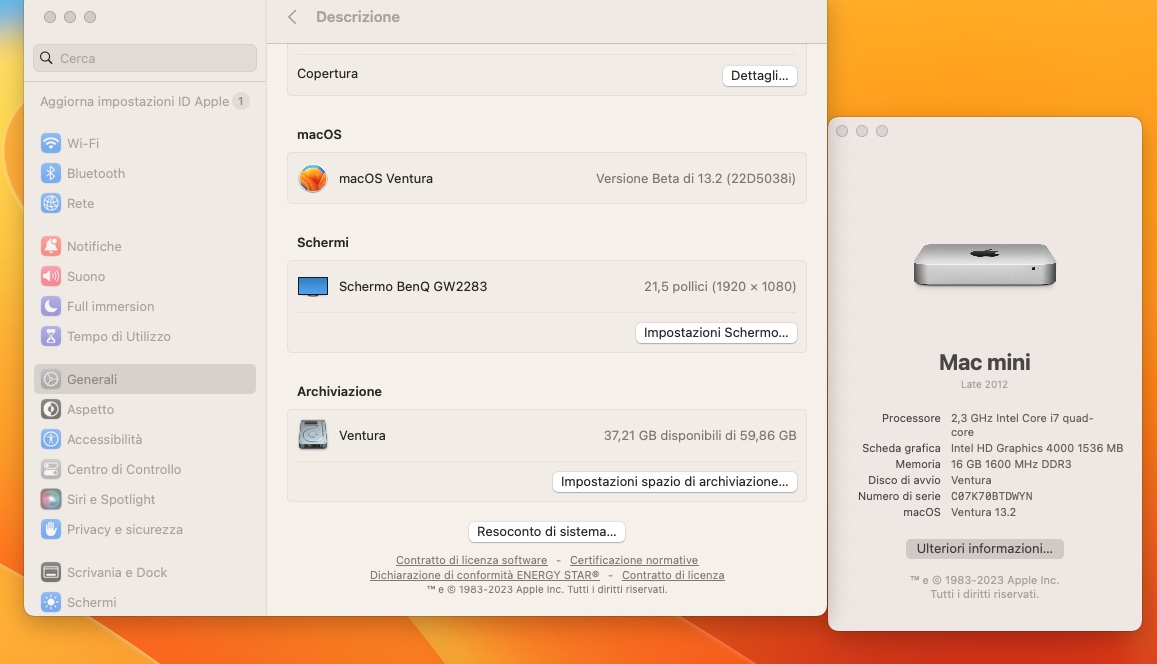Screen dimensions: 1157x664
Task: Open Wi-Fi settings icon in sidebar
Action: coord(51,143)
